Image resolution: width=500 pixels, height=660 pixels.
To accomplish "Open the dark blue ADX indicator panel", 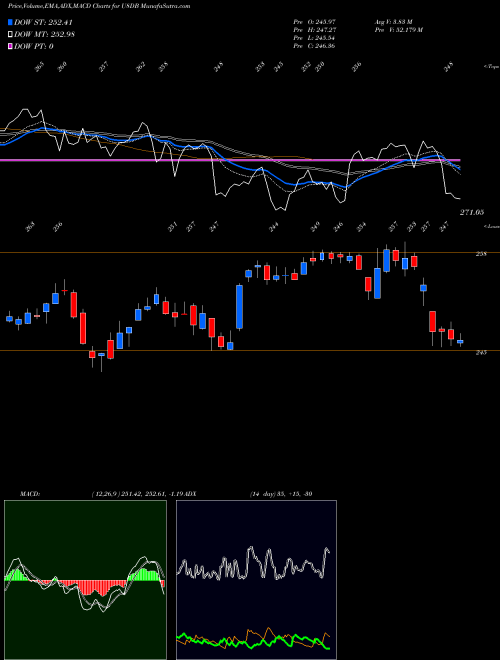I will (x=256, y=580).
